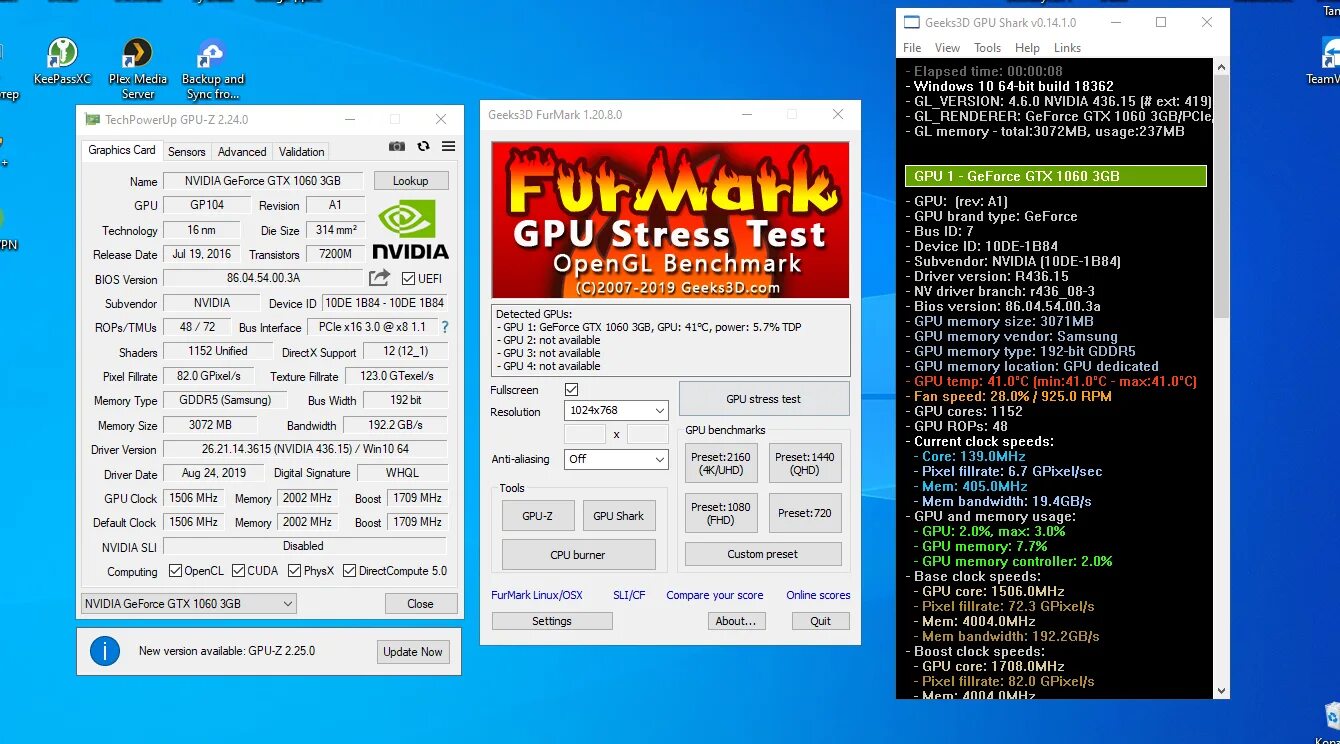Screen dimensions: 1340x744
Task: Open GPU Shark Help menu
Action: 1027,48
